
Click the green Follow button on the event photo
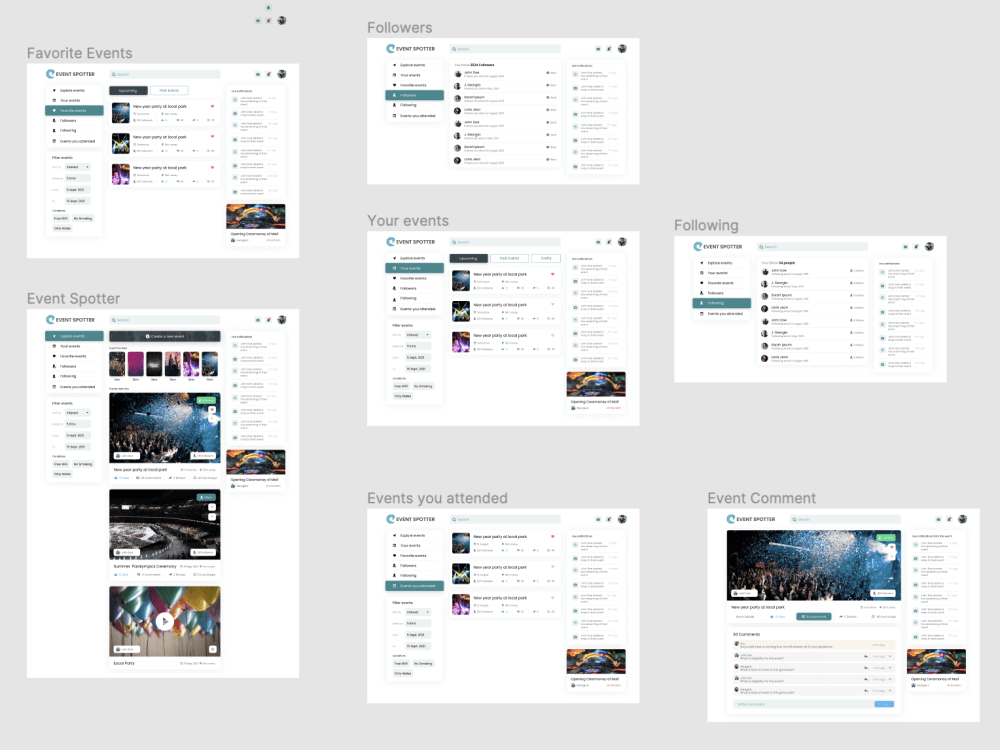207,400
